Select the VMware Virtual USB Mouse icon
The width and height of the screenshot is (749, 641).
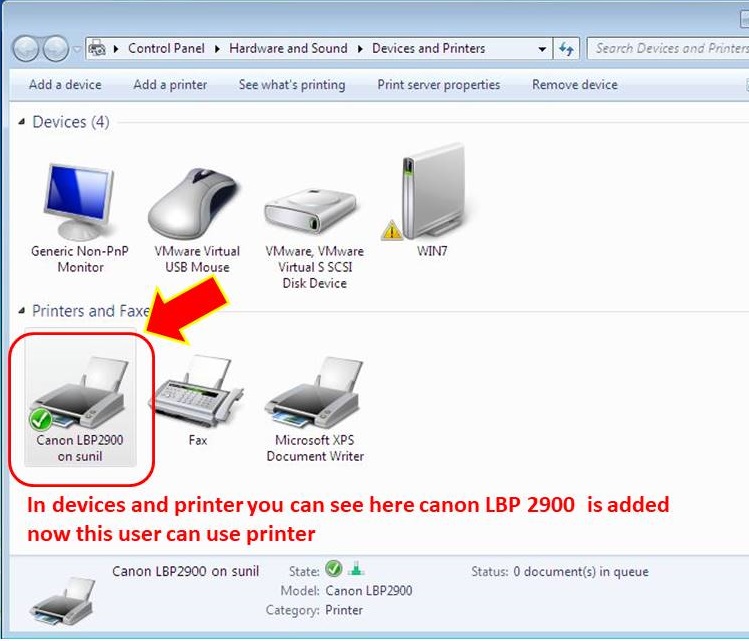pos(193,203)
